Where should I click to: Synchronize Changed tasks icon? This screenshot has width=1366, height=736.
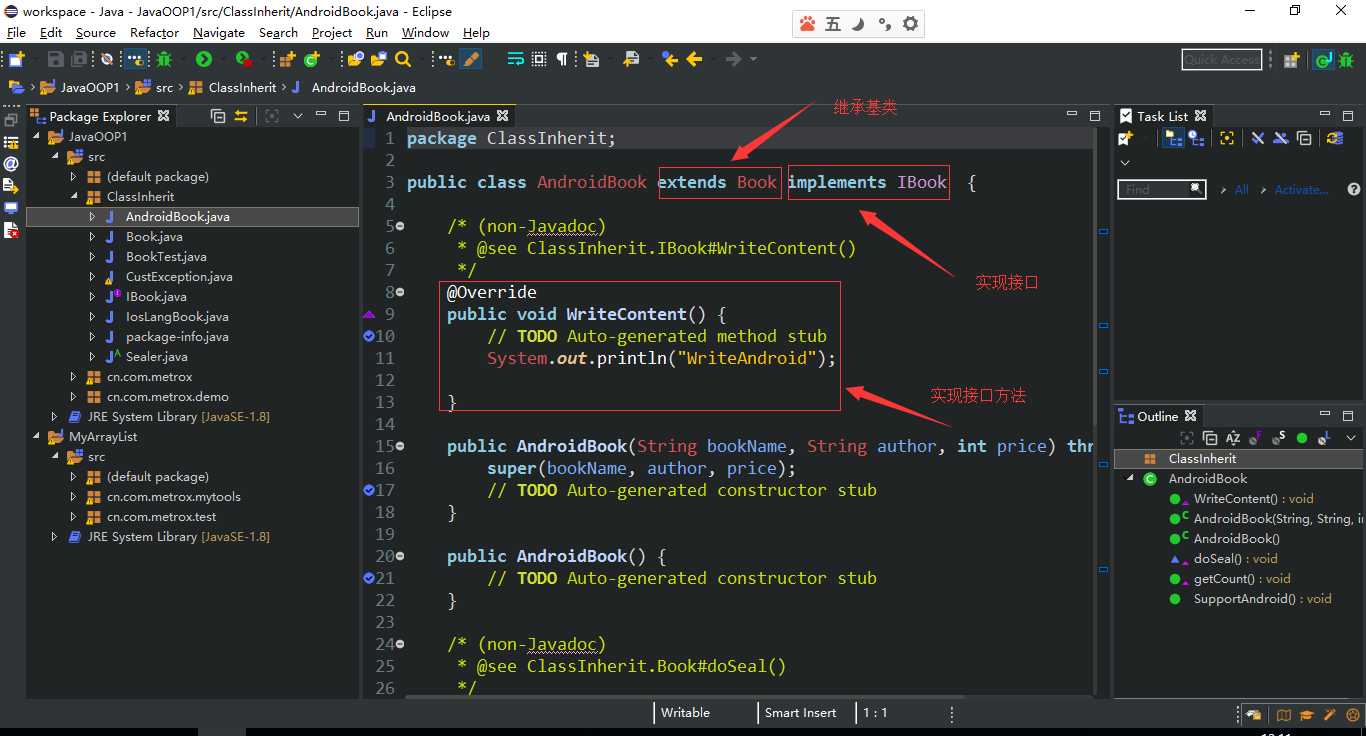pos(1336,138)
